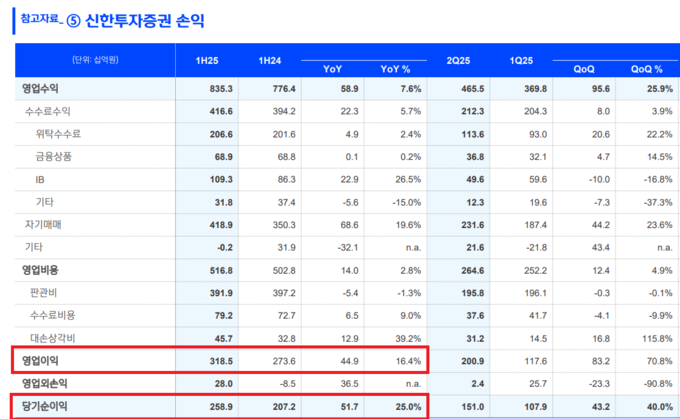Click 109.3 in the IB row
The width and height of the screenshot is (680, 419).
coord(221,180)
